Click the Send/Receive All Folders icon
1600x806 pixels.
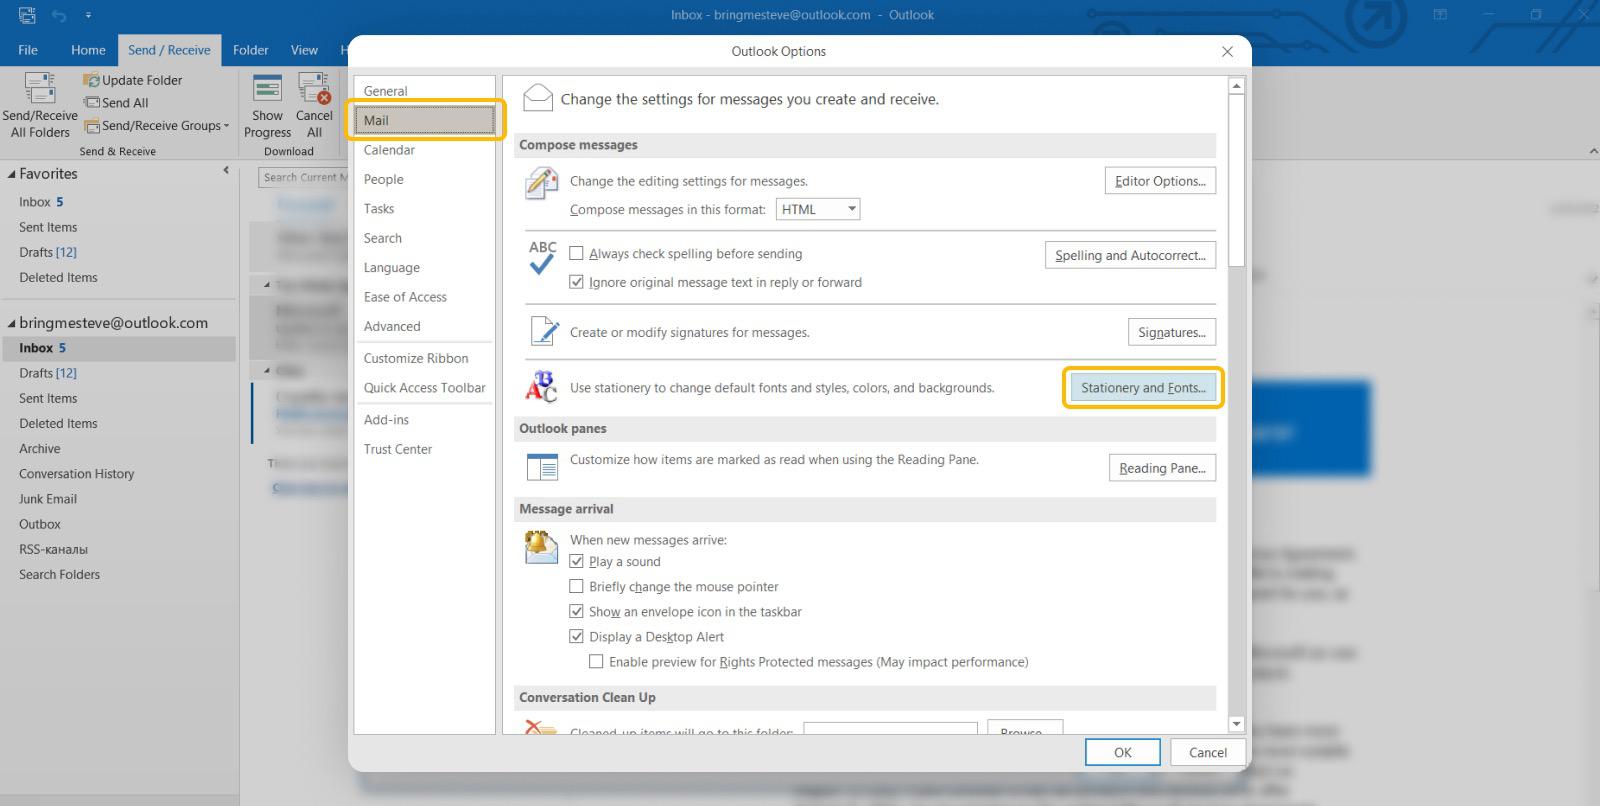click(40, 88)
